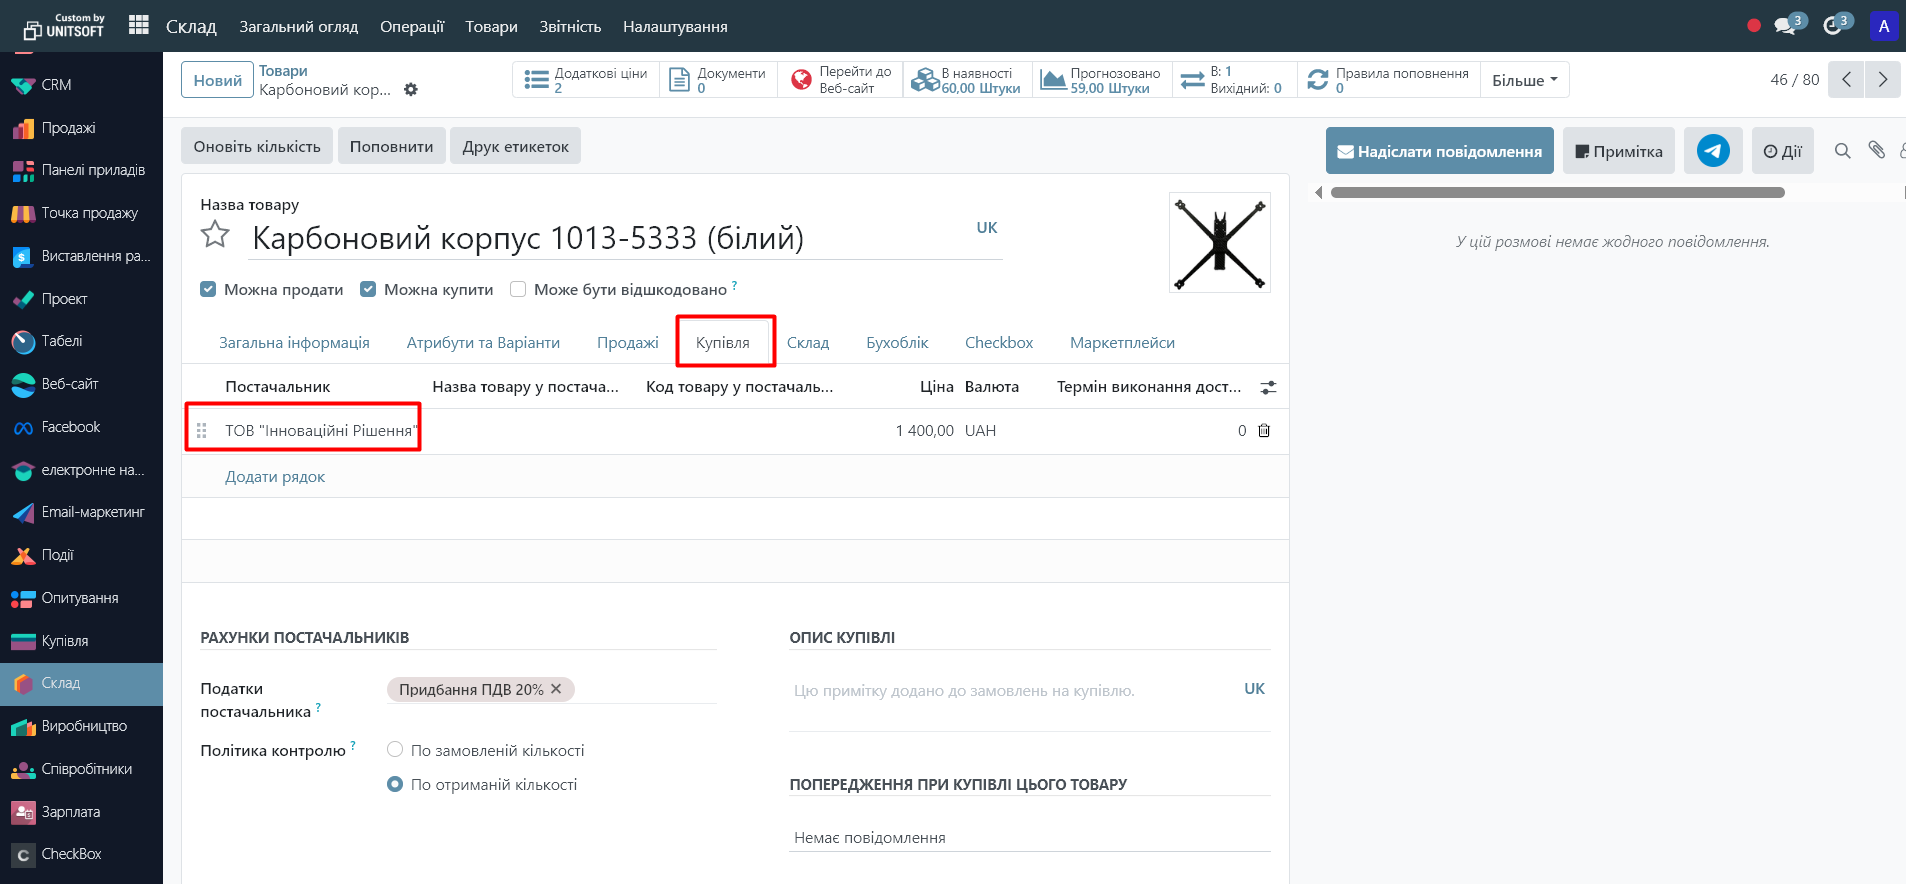The width and height of the screenshot is (1906, 884).
Task: Open the apps grid menu icon
Action: point(139,25)
